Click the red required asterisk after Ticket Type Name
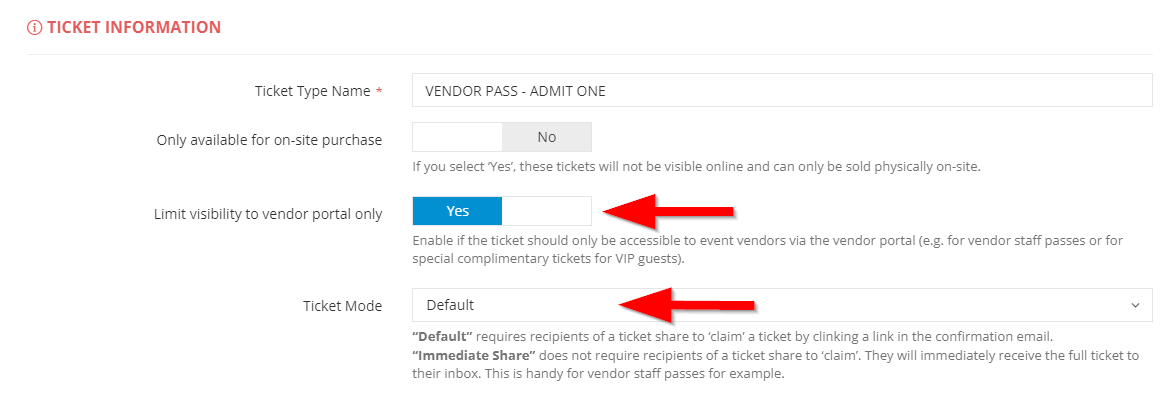The image size is (1165, 397). (x=379, y=91)
